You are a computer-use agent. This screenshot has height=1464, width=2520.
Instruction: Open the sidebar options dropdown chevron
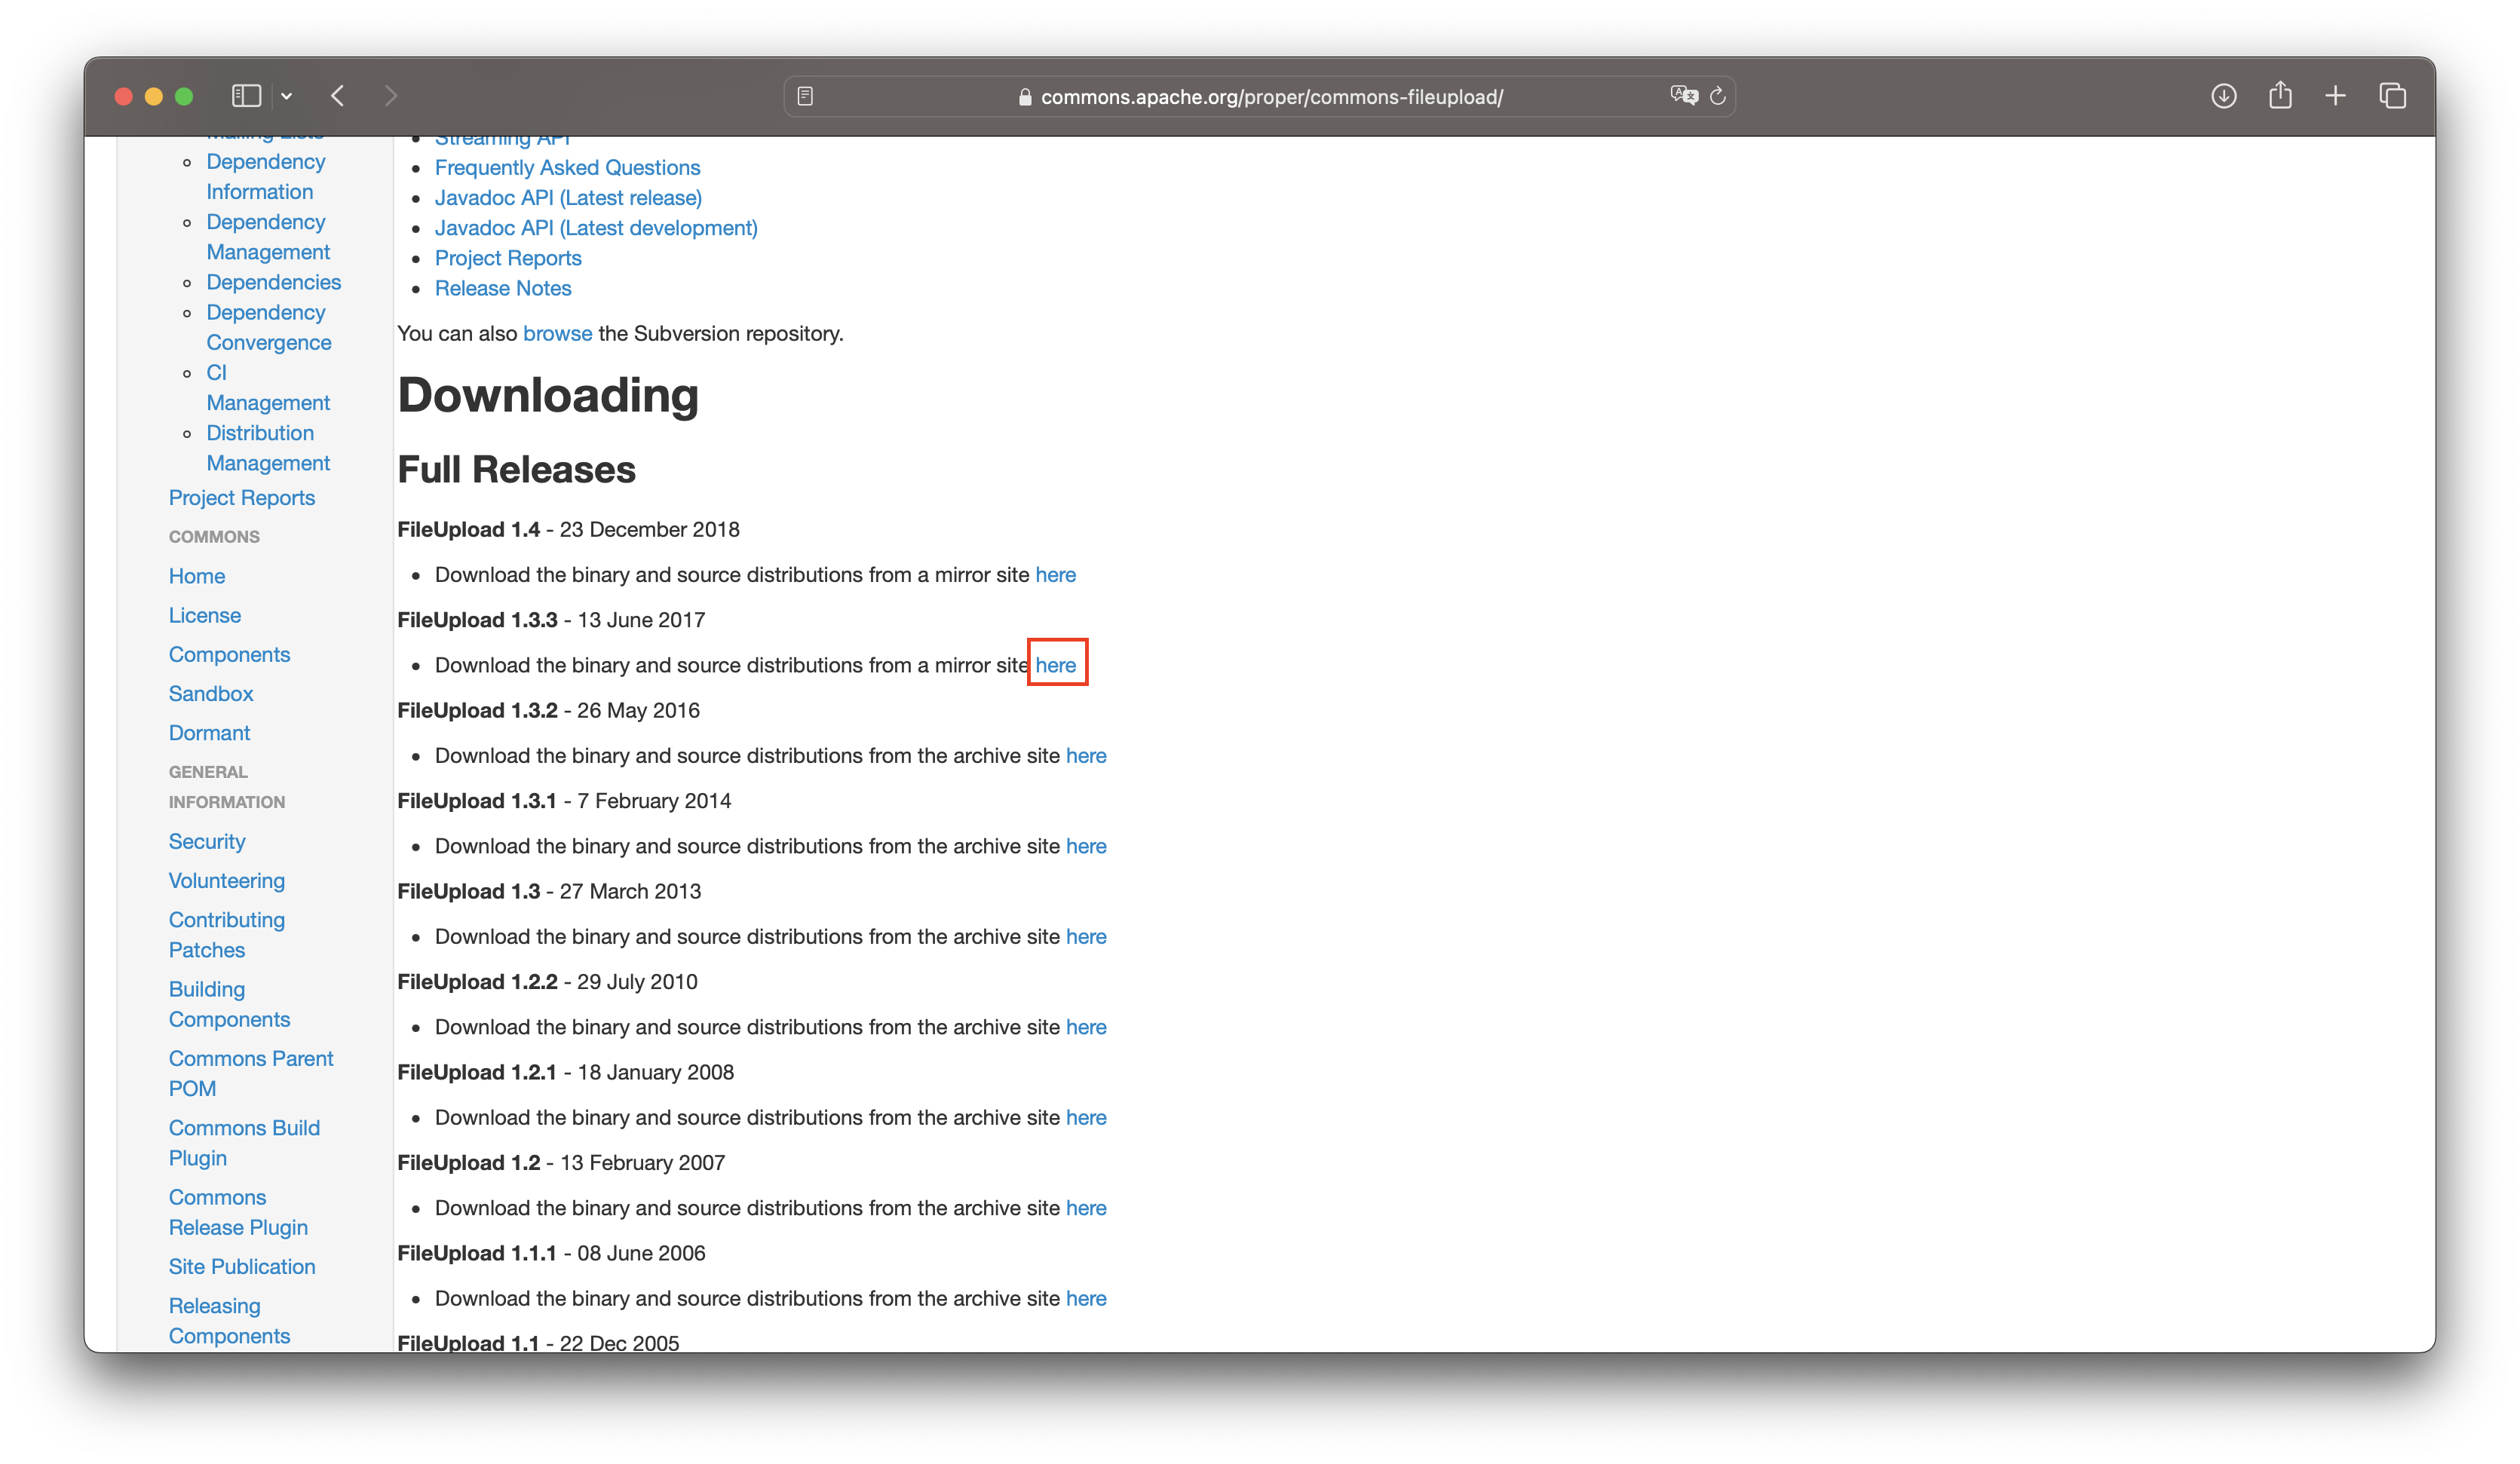click(287, 96)
